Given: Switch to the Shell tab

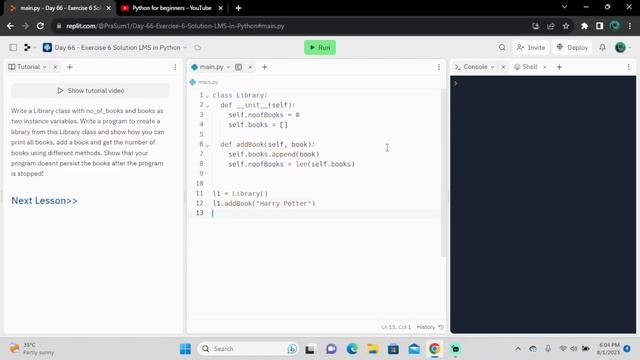Looking at the screenshot, I should [526, 67].
